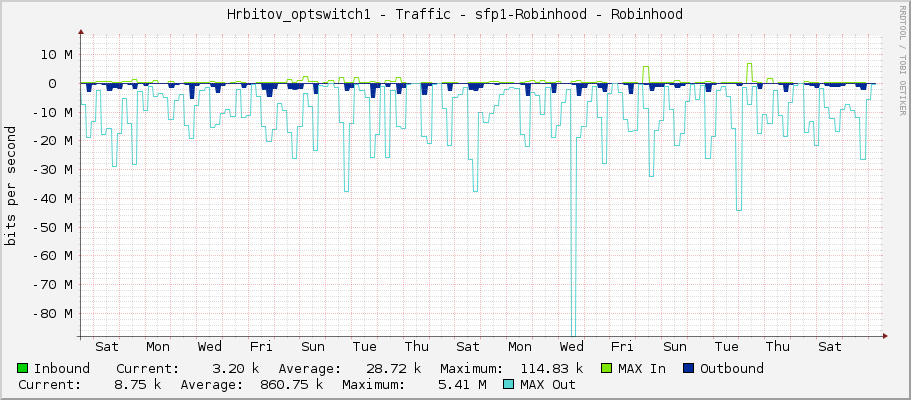Click the '-10 M' y-axis label
The width and height of the screenshot is (911, 400).
(52, 112)
